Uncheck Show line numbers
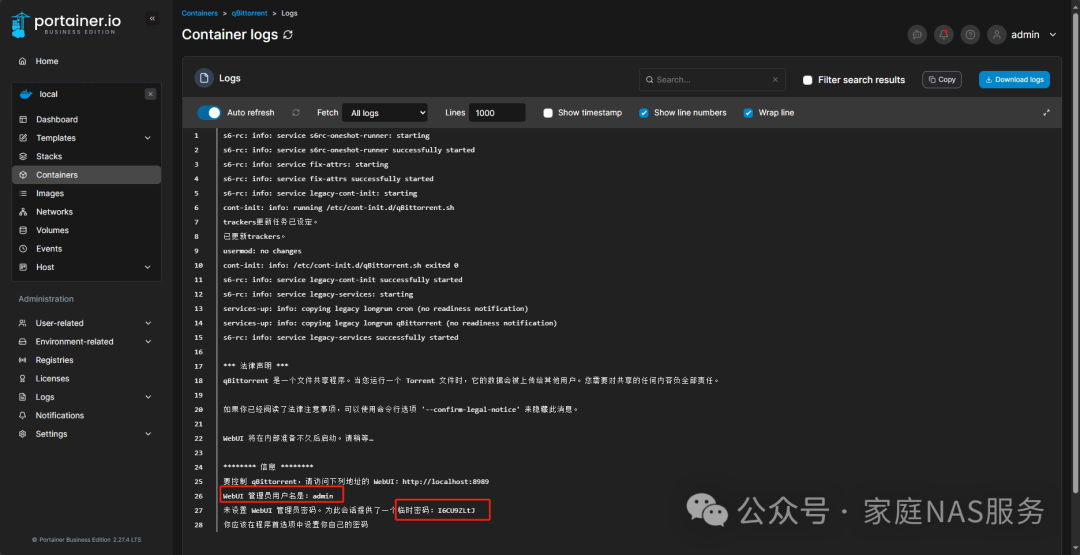The image size is (1080, 555). (644, 113)
